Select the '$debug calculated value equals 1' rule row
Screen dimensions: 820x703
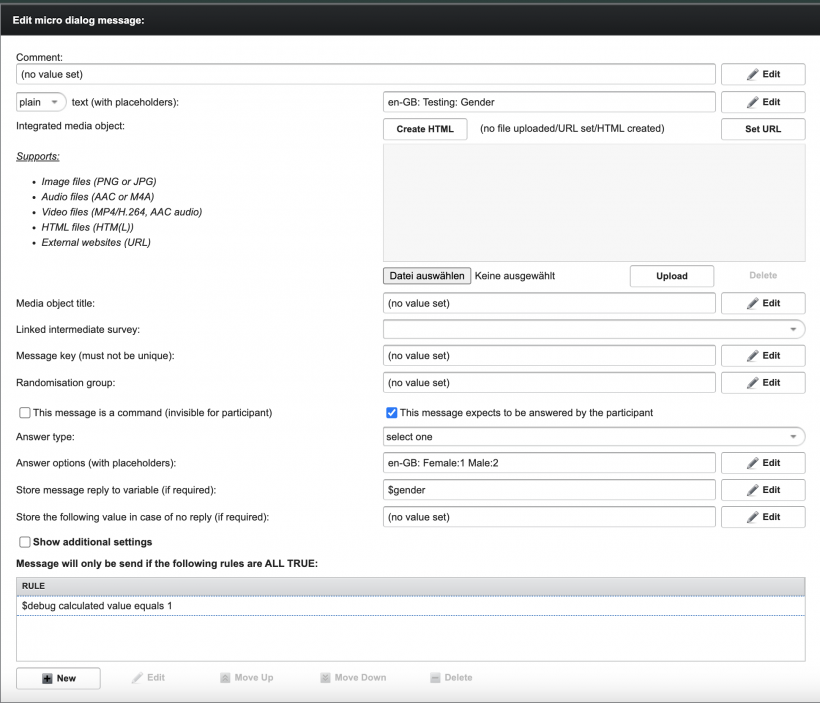[x=411, y=606]
